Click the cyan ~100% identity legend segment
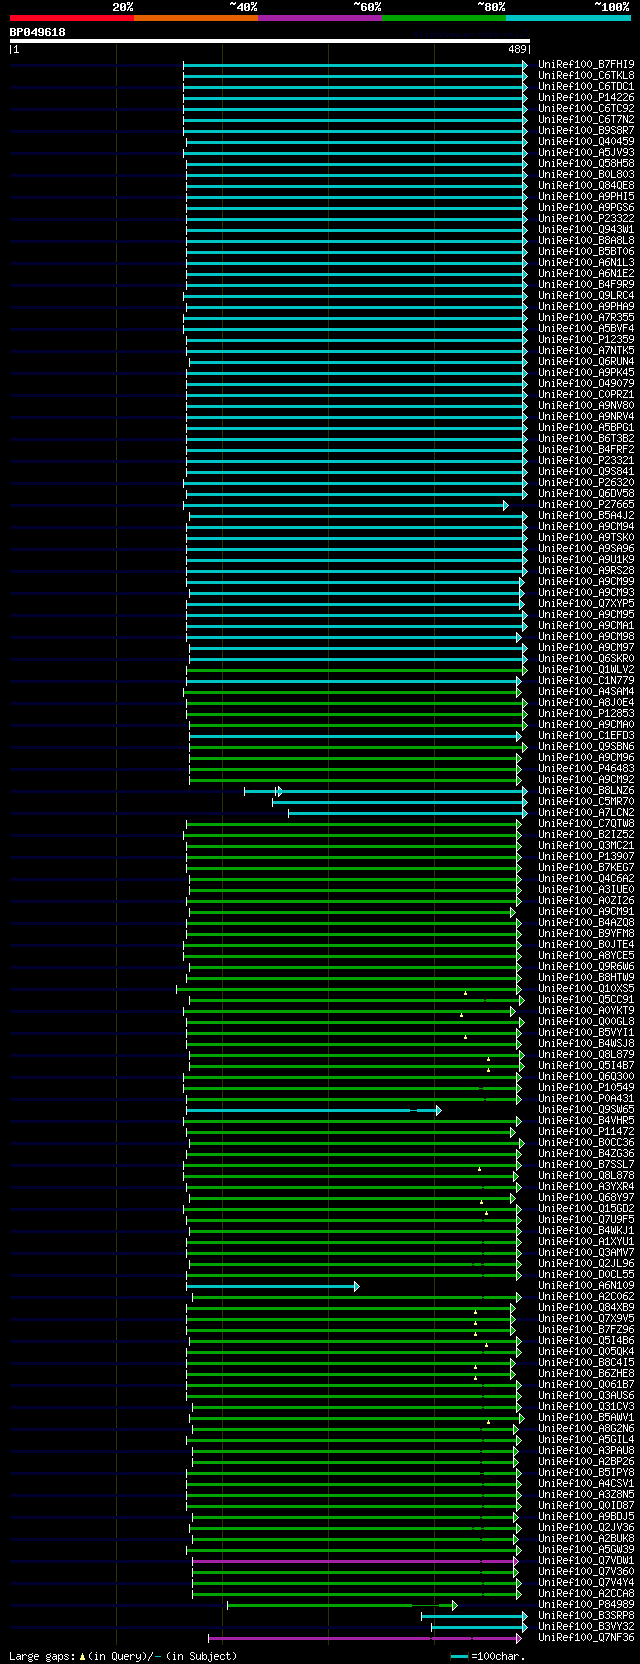640x1664 pixels. point(568,18)
